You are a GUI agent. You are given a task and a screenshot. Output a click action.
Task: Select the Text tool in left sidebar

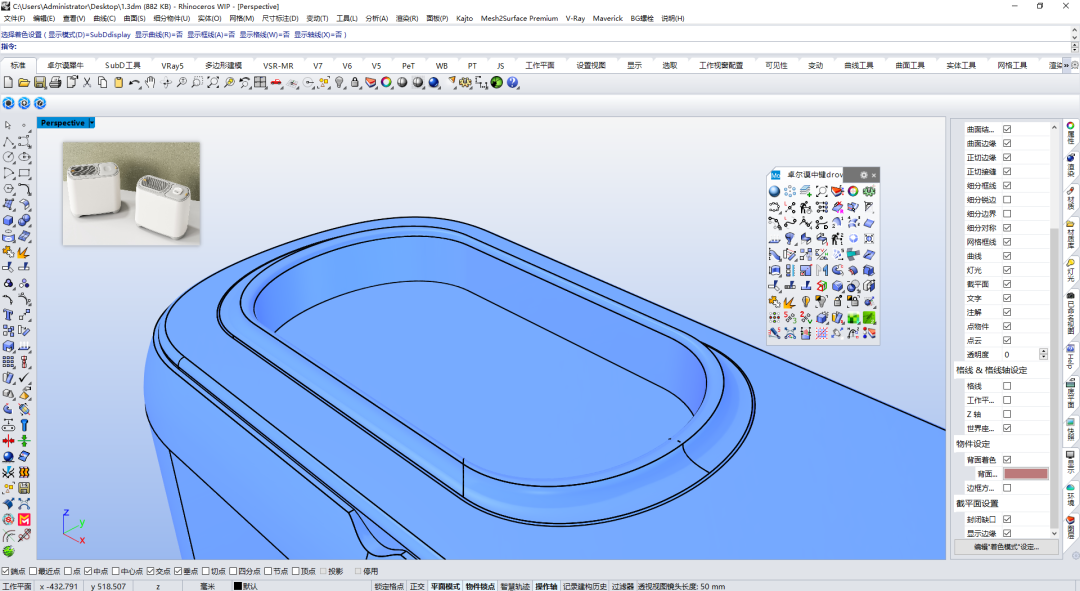pyautogui.click(x=8, y=315)
